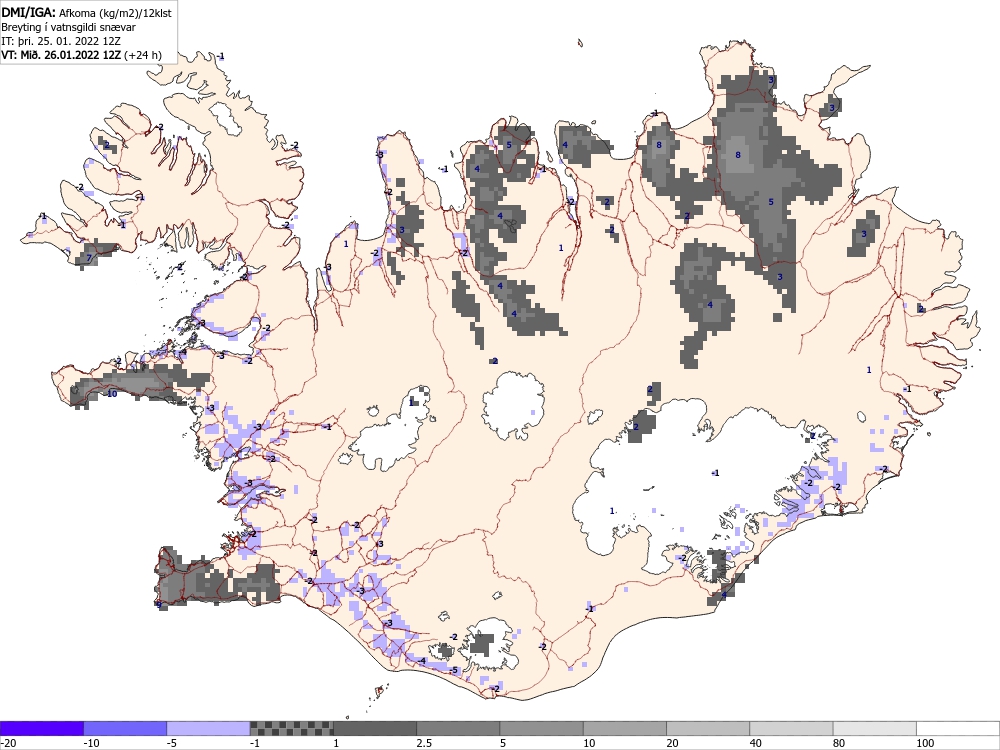Select the checkered -1 to 1 legend swatch
Viewport: 1000px width, 750px height.
coord(291,728)
